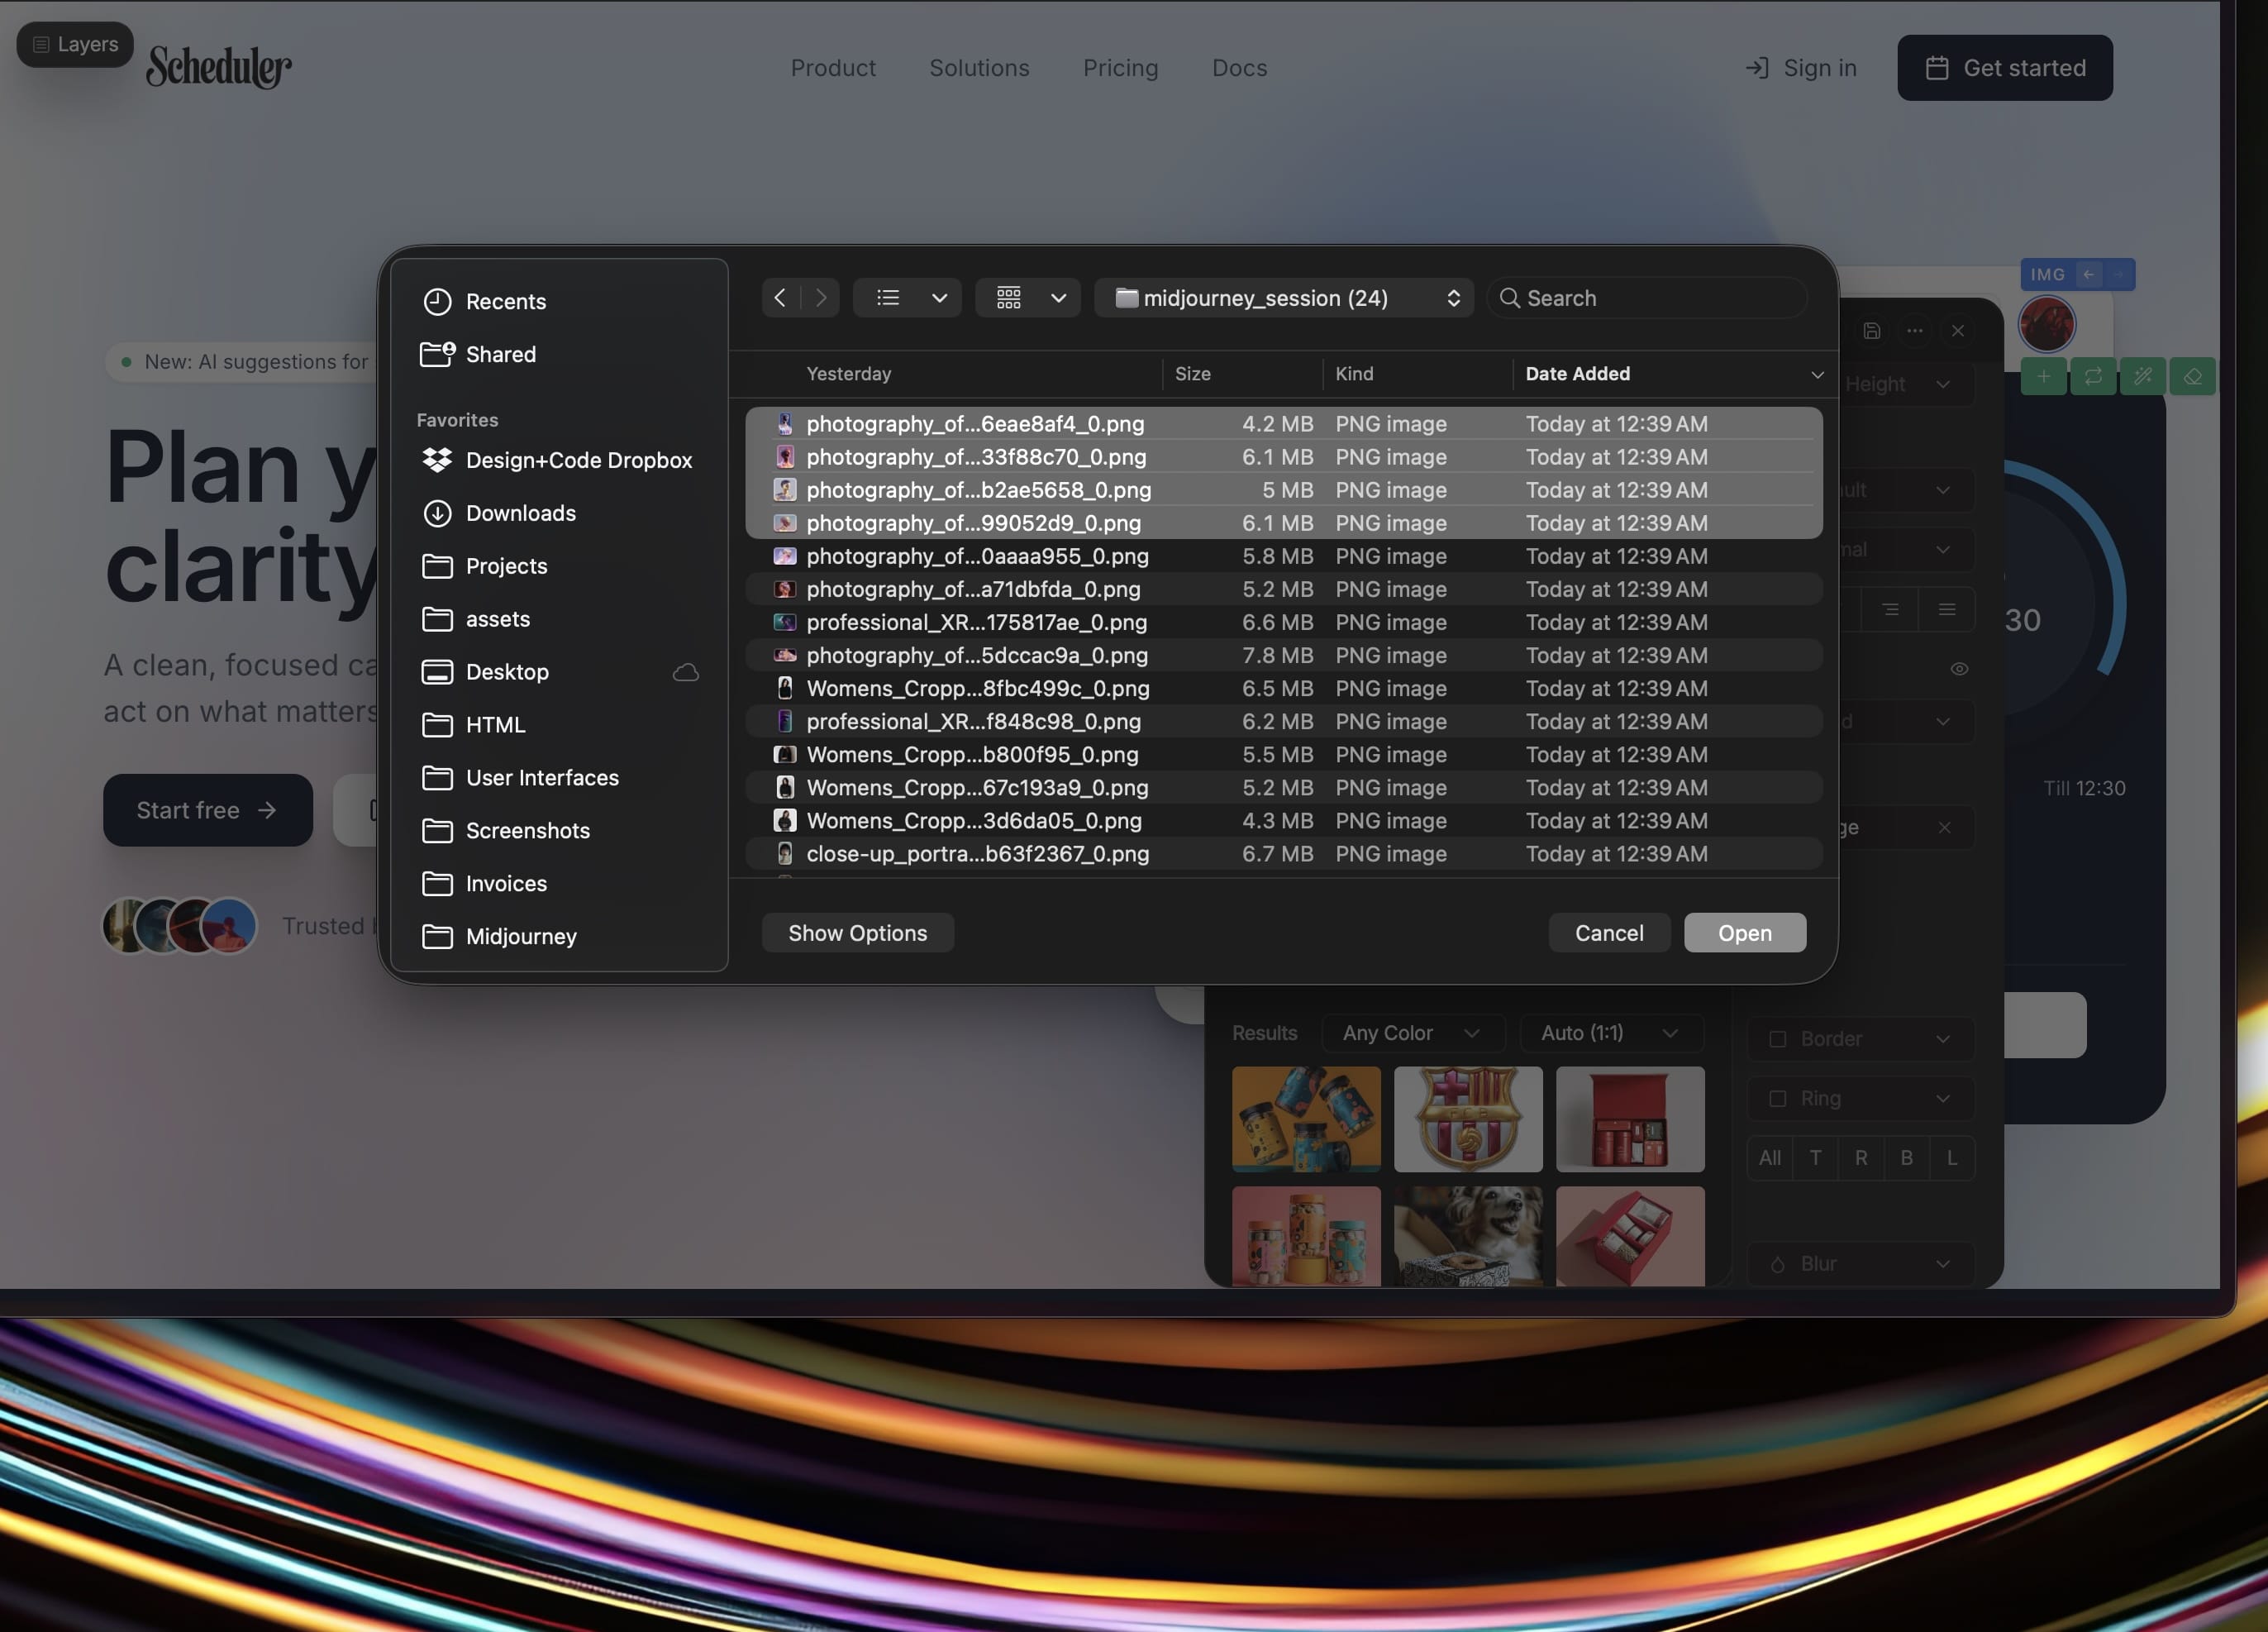Open the Layers panel

(74, 44)
